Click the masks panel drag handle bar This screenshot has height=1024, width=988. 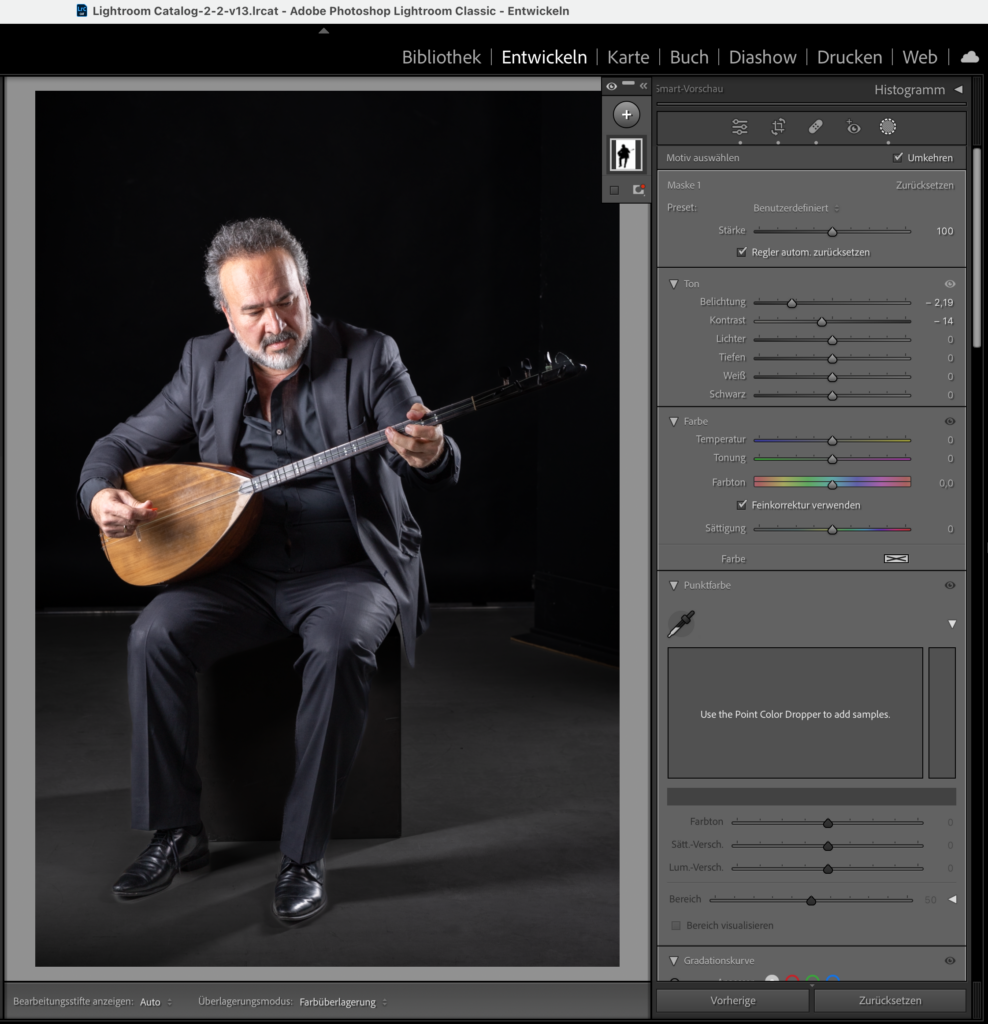628,84
